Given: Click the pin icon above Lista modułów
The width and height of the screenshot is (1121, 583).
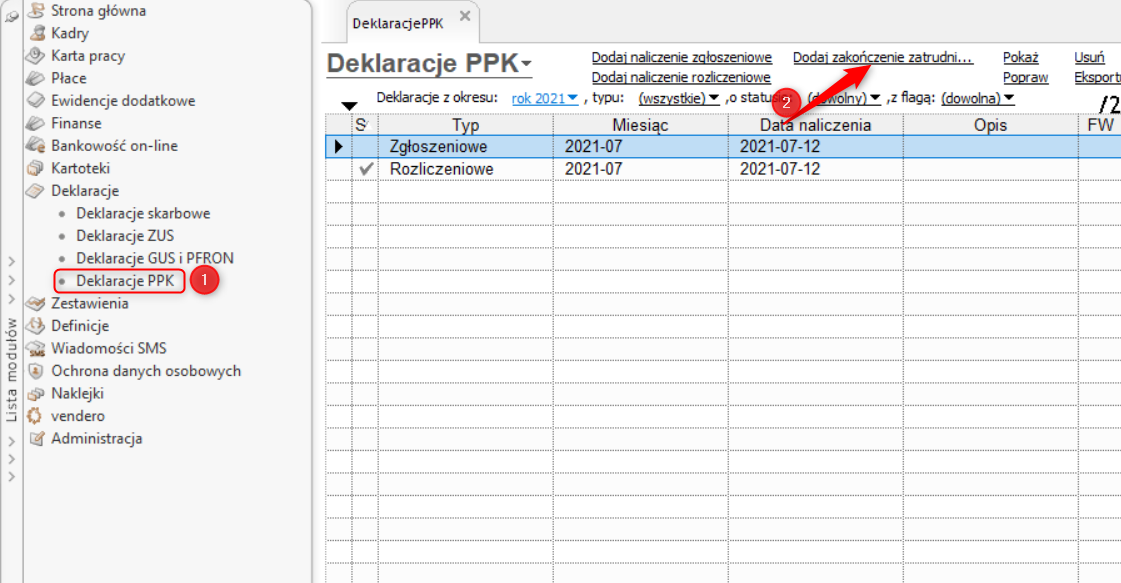Looking at the screenshot, I should coord(11,17).
